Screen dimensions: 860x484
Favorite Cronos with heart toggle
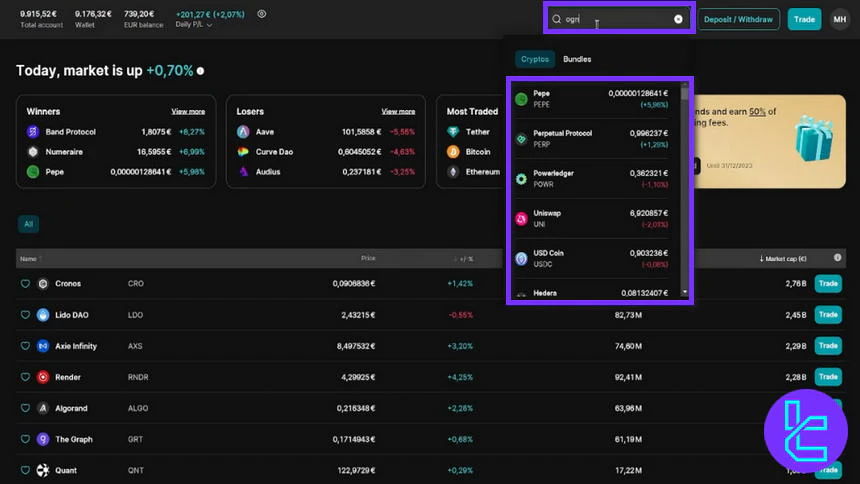(x=25, y=284)
